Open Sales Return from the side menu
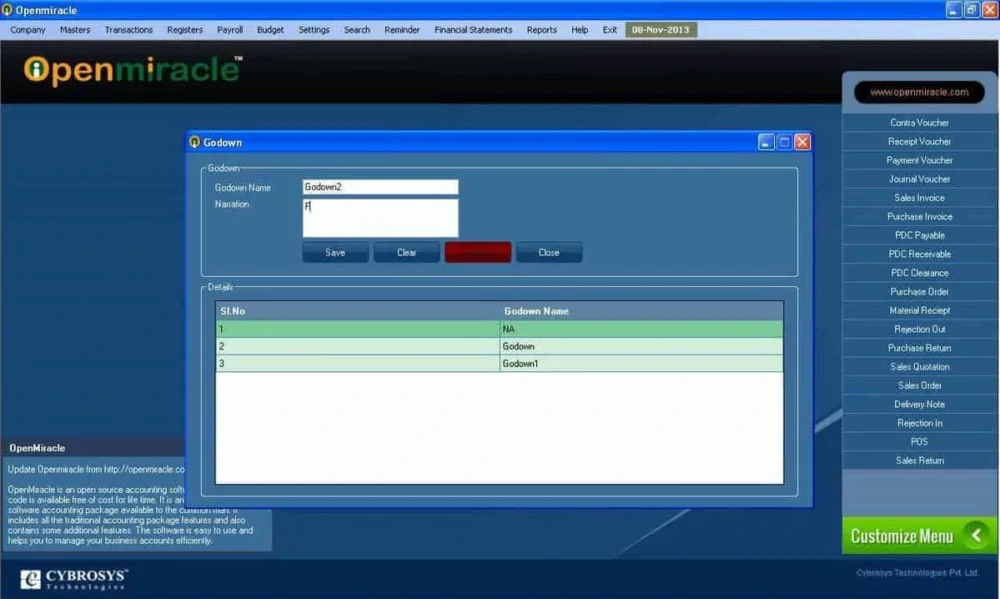The image size is (1000, 599). [x=919, y=461]
